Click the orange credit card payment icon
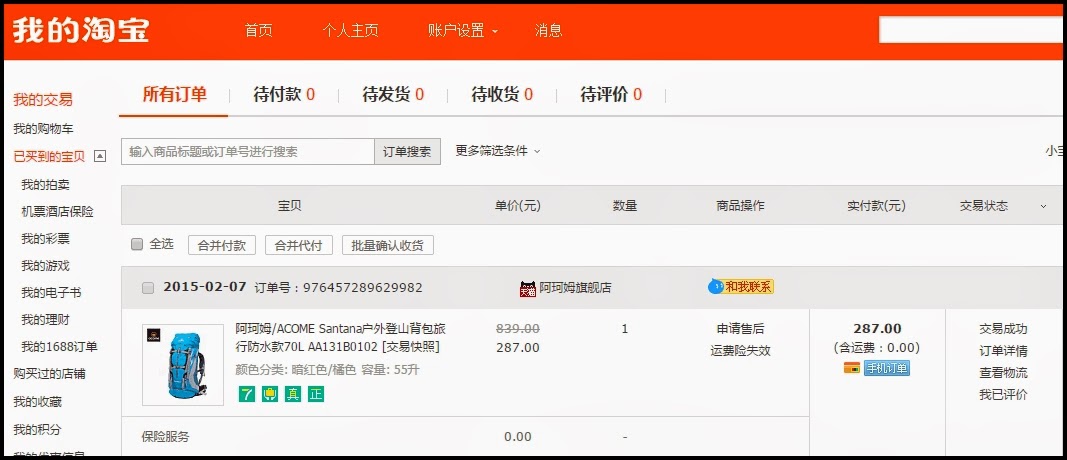The height and width of the screenshot is (460, 1067). (x=851, y=368)
